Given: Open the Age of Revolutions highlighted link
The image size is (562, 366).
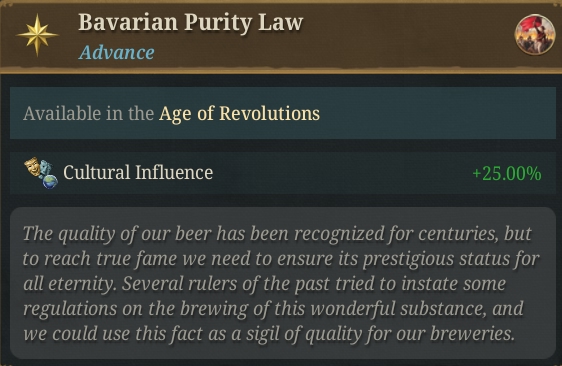Looking at the screenshot, I should [239, 114].
